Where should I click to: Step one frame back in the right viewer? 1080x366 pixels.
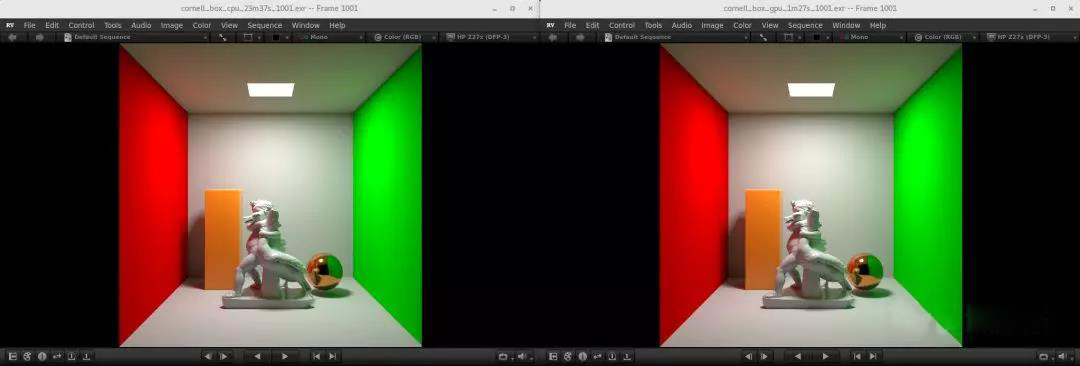(x=749, y=356)
